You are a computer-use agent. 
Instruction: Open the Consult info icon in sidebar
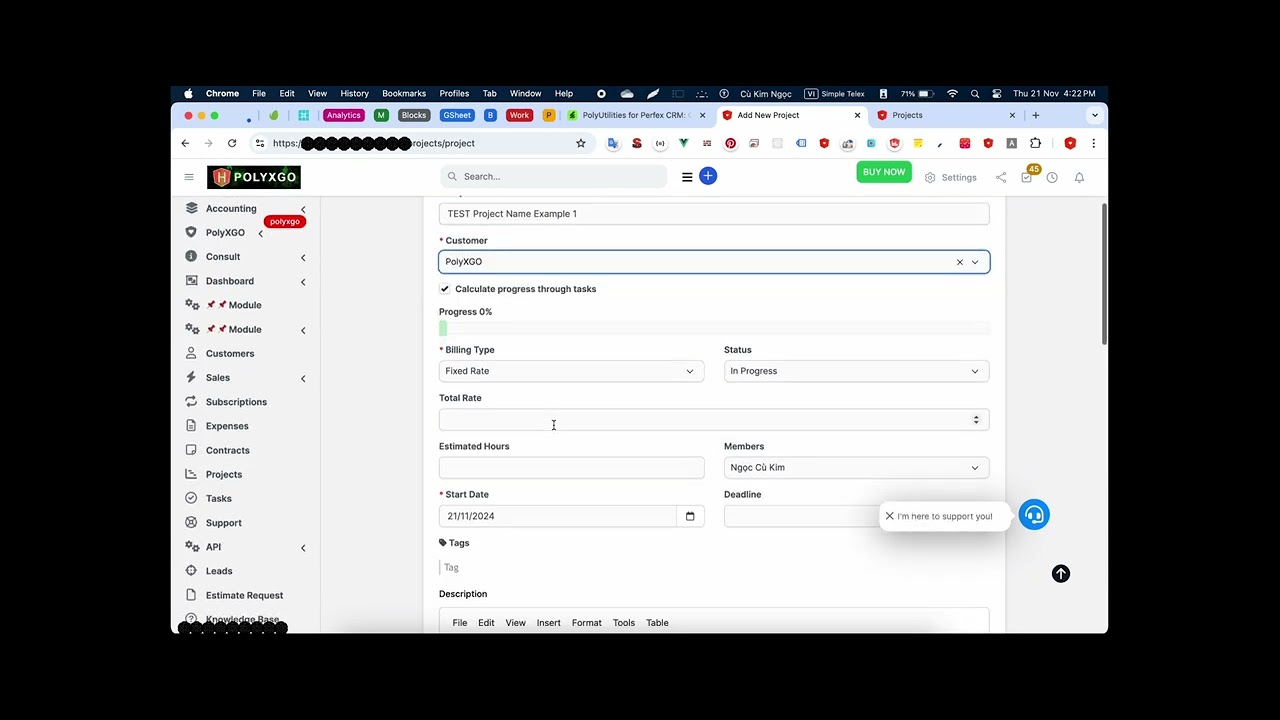(x=191, y=256)
